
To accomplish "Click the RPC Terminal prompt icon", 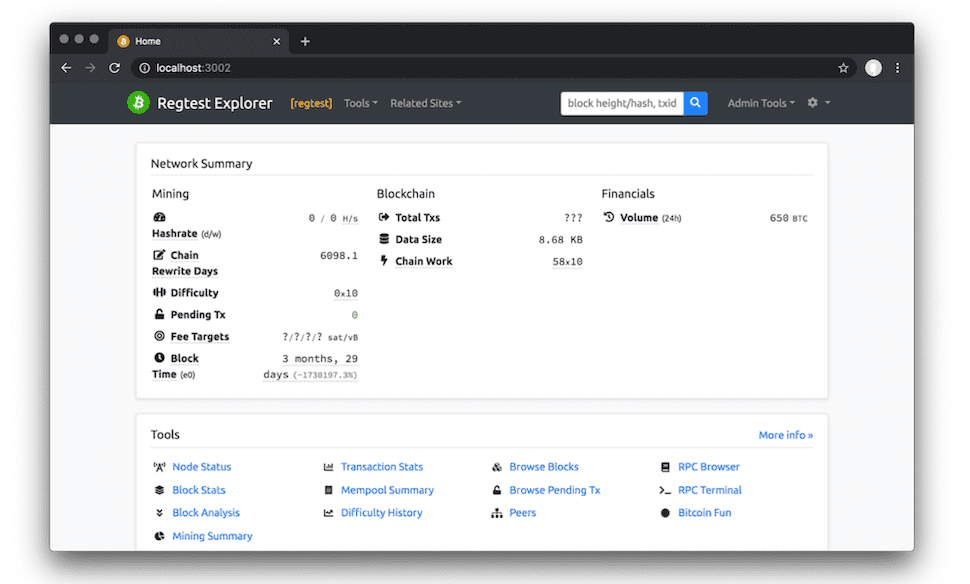I will click(x=665, y=490).
